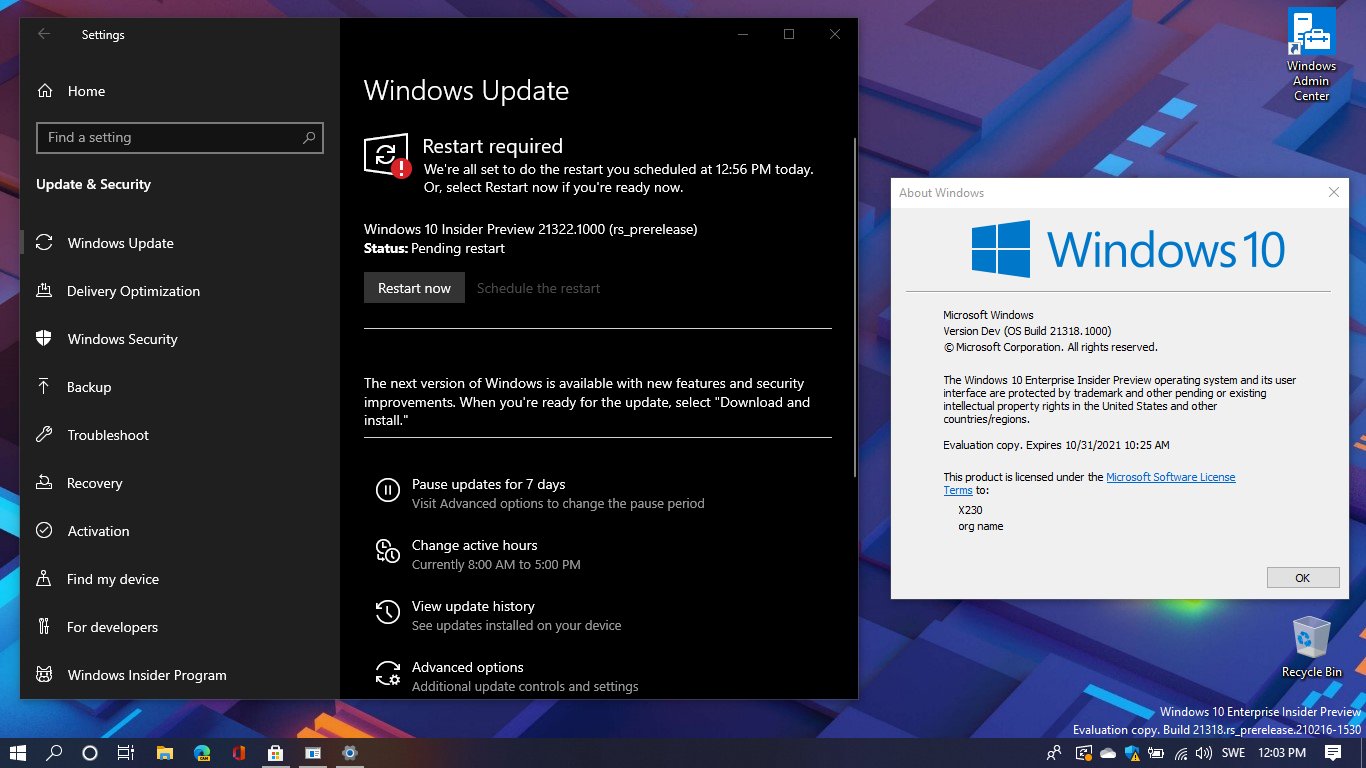Click the Restart now button

click(414, 288)
